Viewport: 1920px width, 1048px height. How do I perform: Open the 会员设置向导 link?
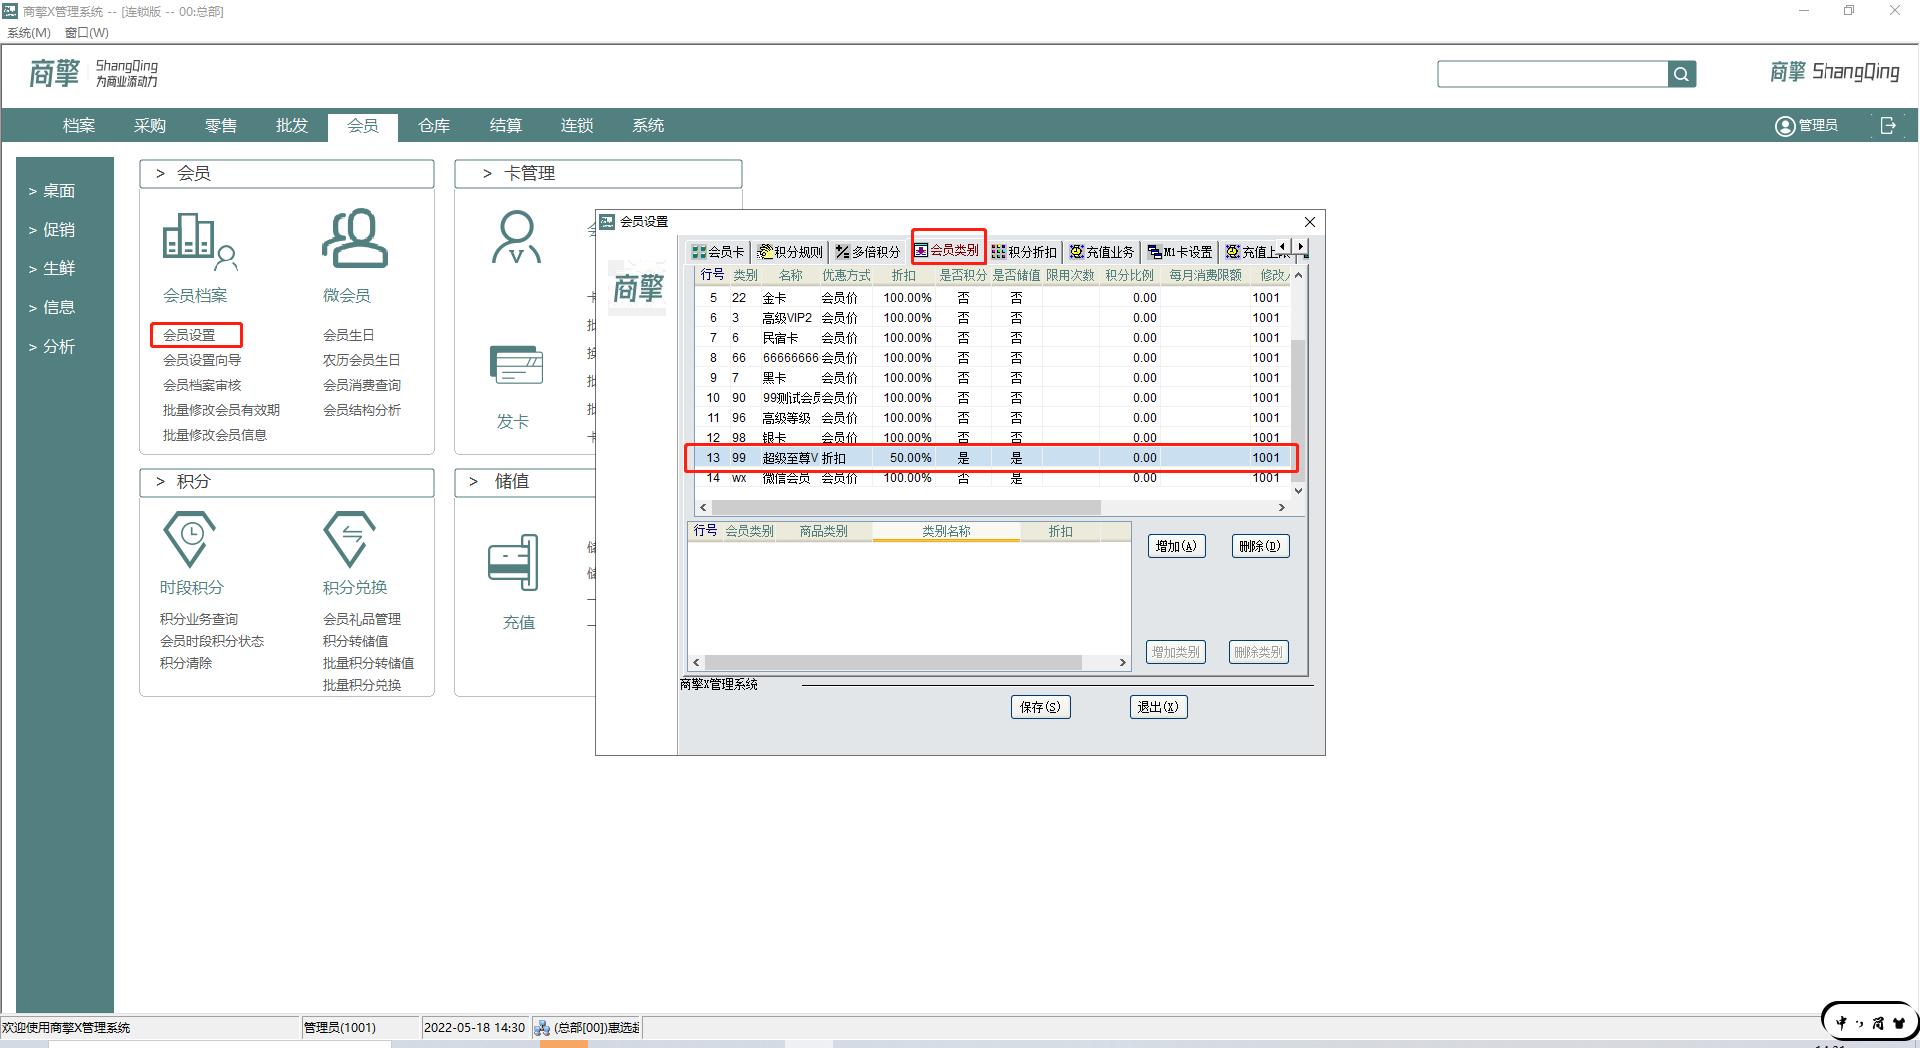(x=202, y=360)
